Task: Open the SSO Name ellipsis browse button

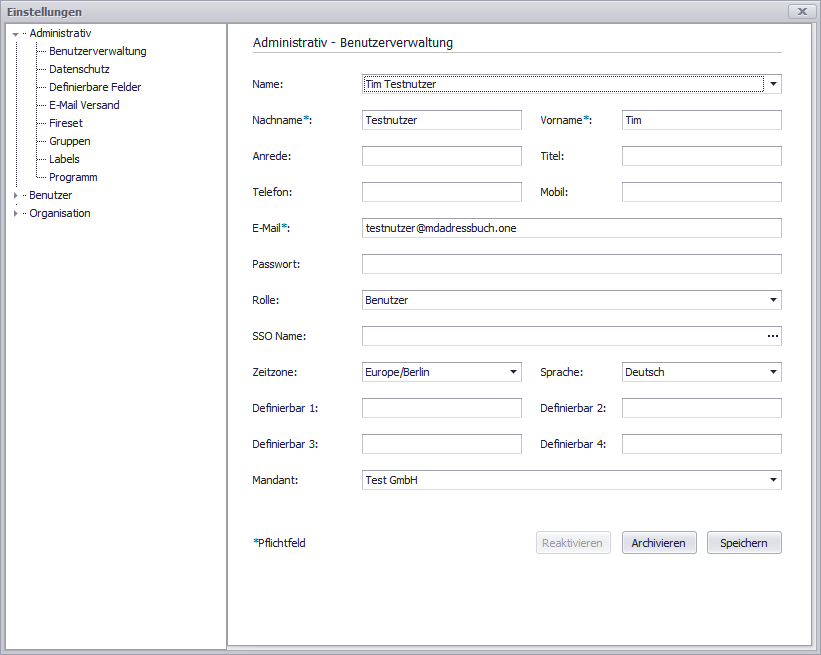Action: (772, 336)
